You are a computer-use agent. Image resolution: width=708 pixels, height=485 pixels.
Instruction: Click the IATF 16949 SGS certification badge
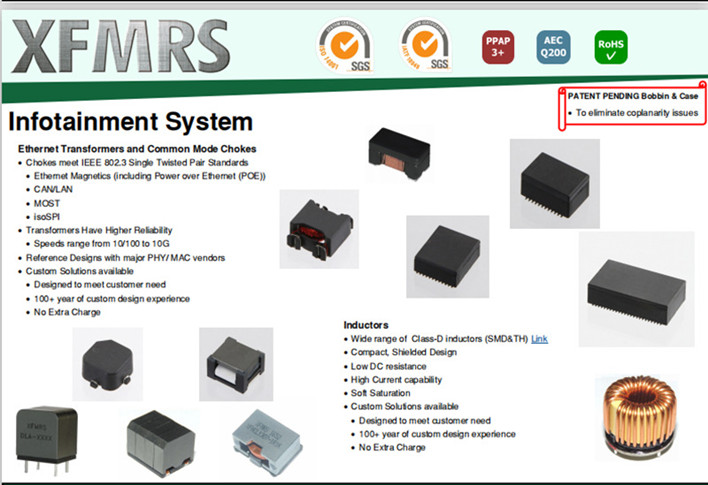(x=425, y=44)
